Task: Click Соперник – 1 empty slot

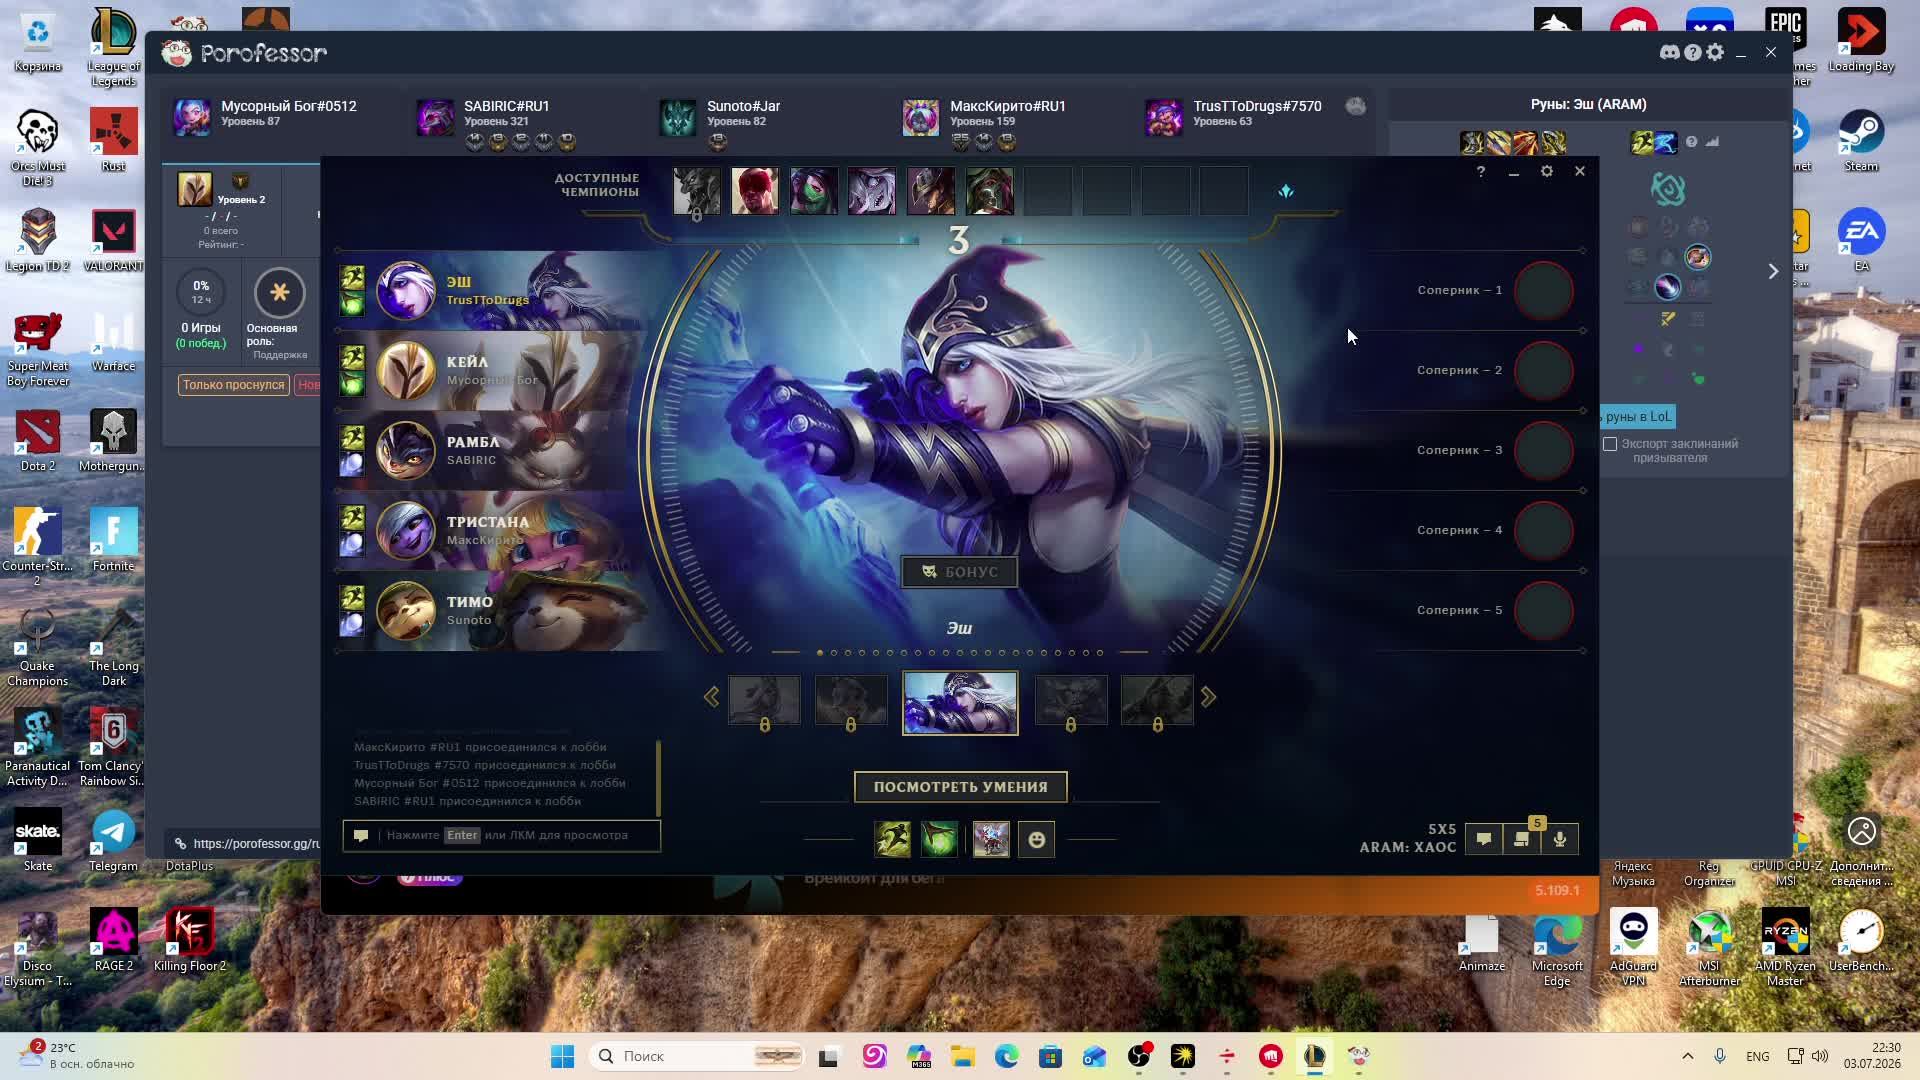Action: click(1544, 291)
